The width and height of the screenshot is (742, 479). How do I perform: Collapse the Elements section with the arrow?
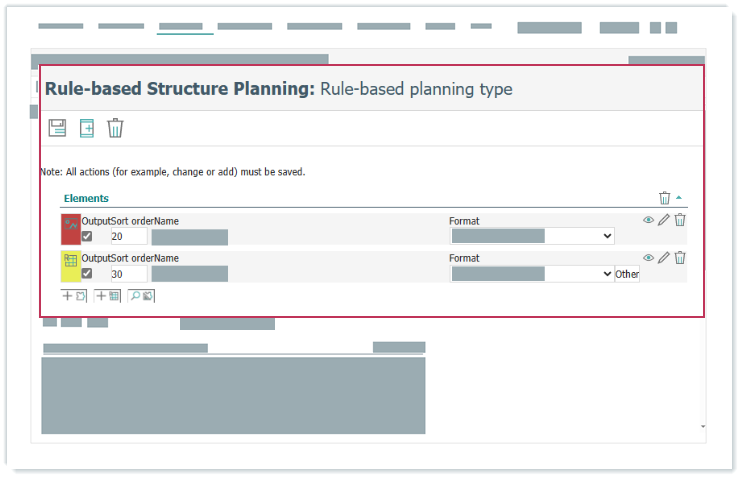pos(680,198)
